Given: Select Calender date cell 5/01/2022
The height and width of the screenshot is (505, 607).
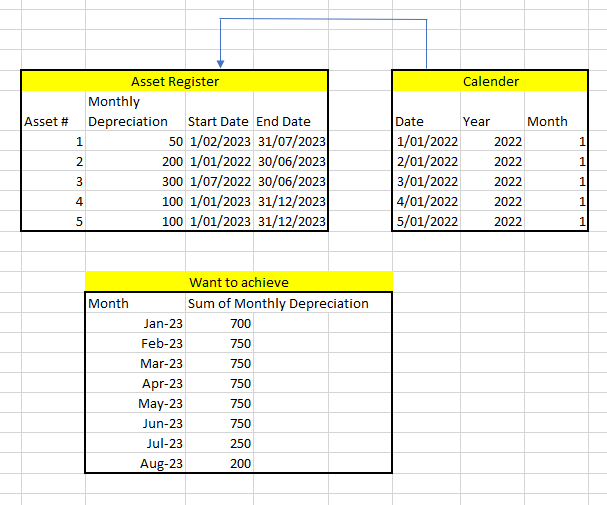Looking at the screenshot, I should click(x=427, y=221).
